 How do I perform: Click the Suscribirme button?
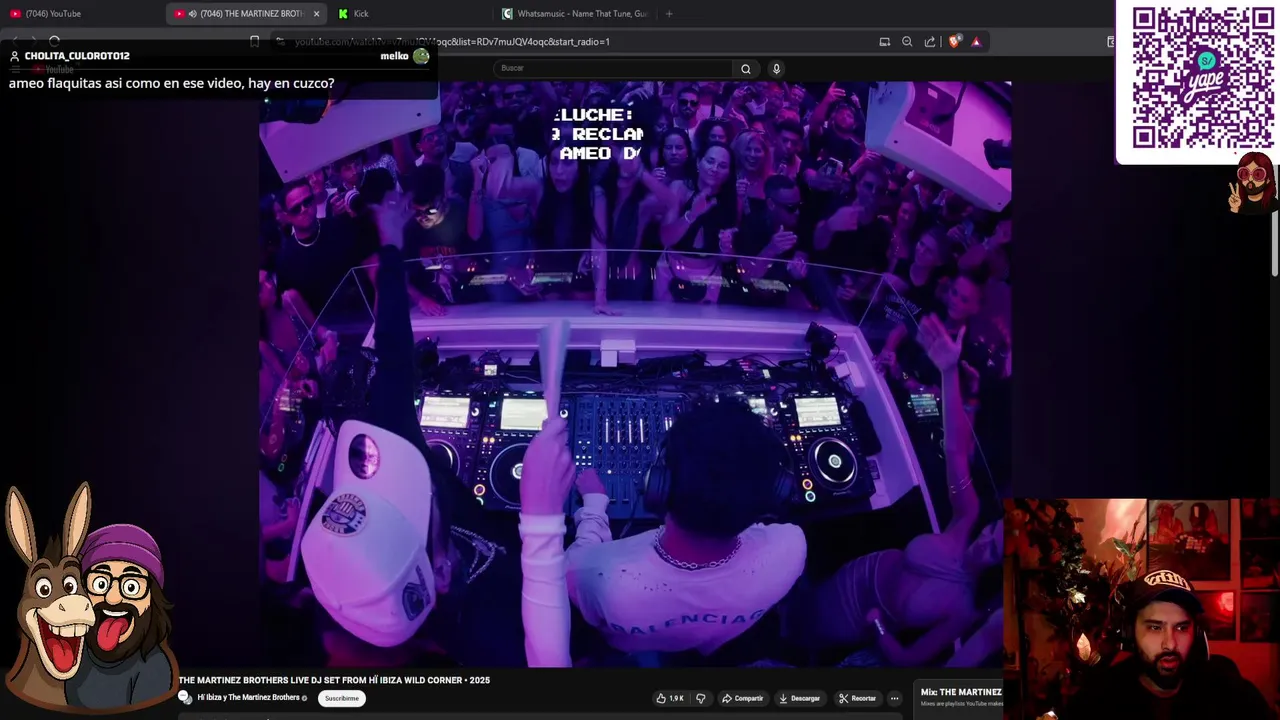point(341,698)
